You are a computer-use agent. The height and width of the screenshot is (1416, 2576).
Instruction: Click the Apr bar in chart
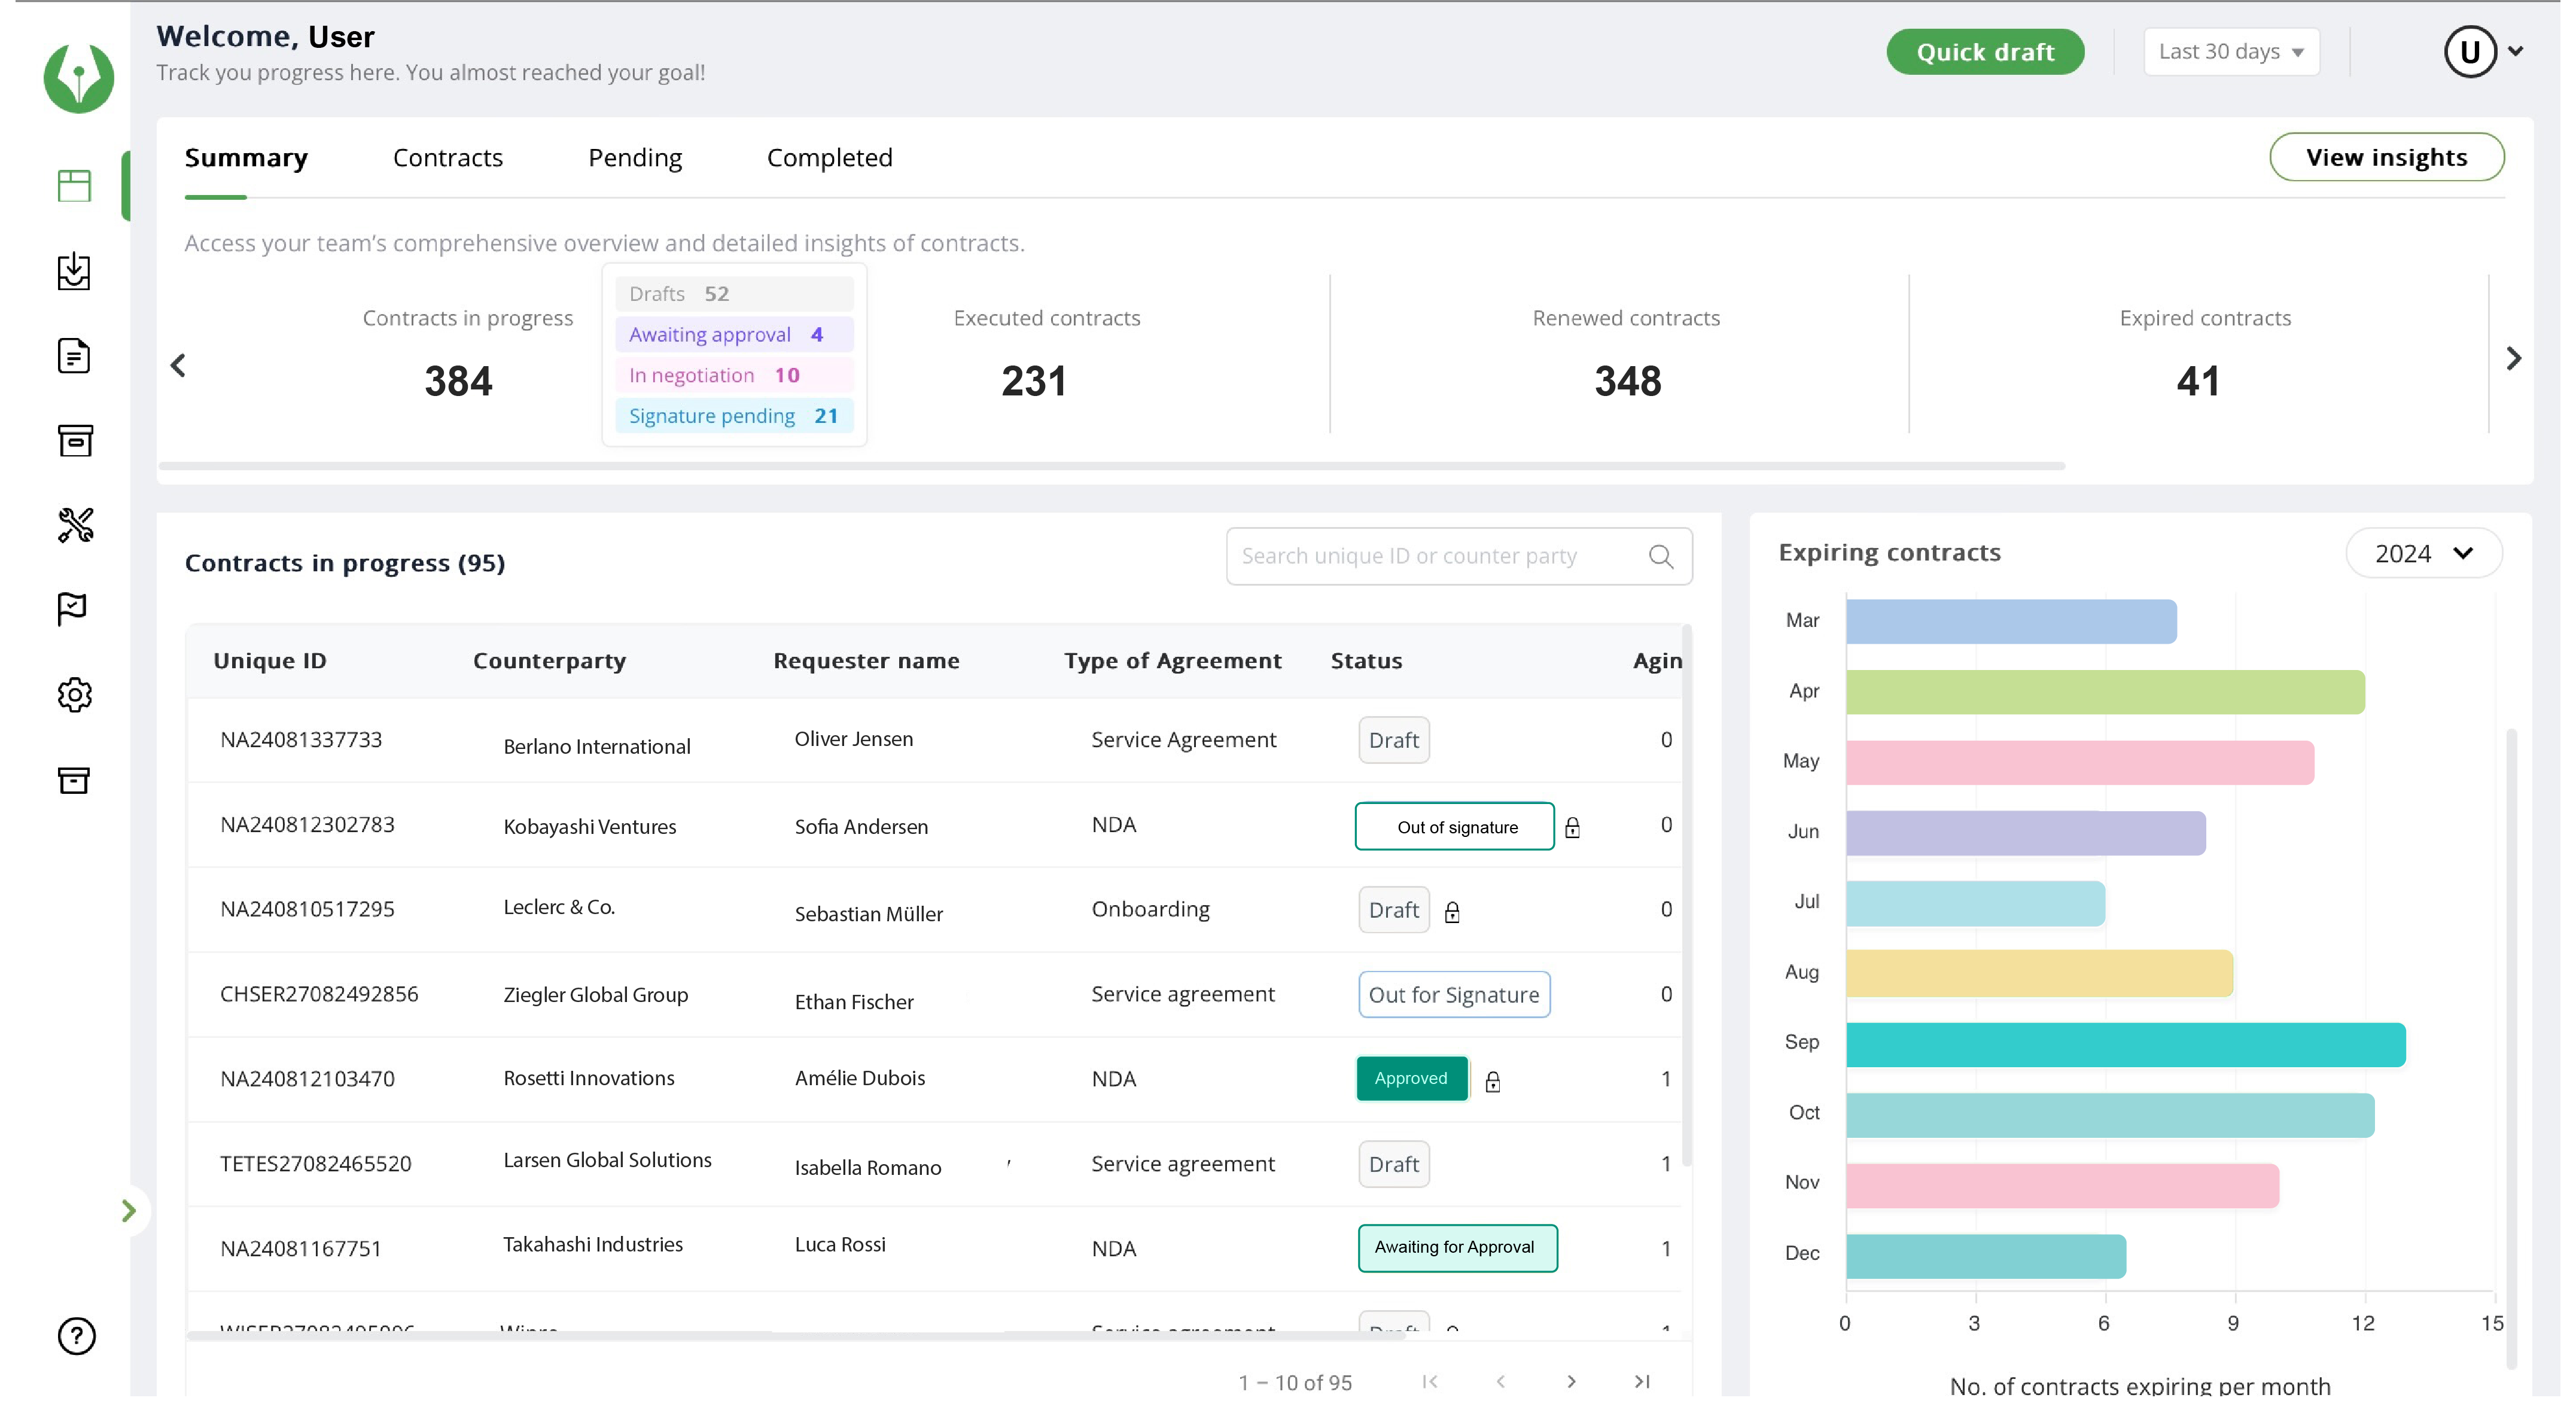(x=2105, y=692)
